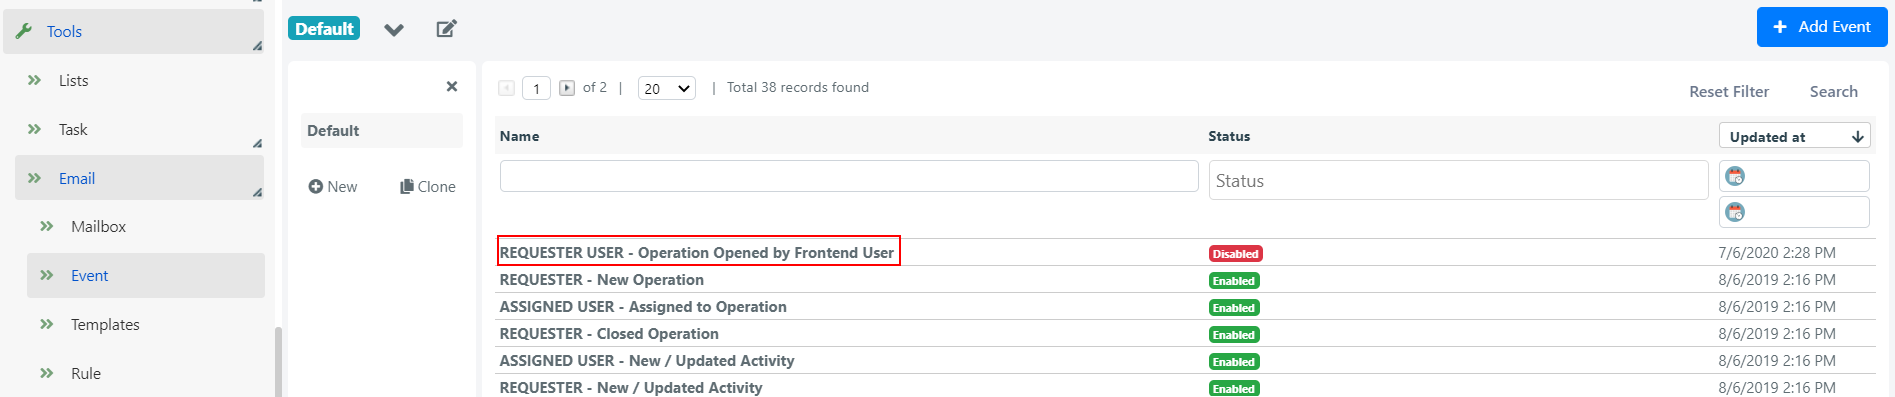Go to previous page arrow icon
Image resolution: width=1895 pixels, height=397 pixels.
click(506, 88)
